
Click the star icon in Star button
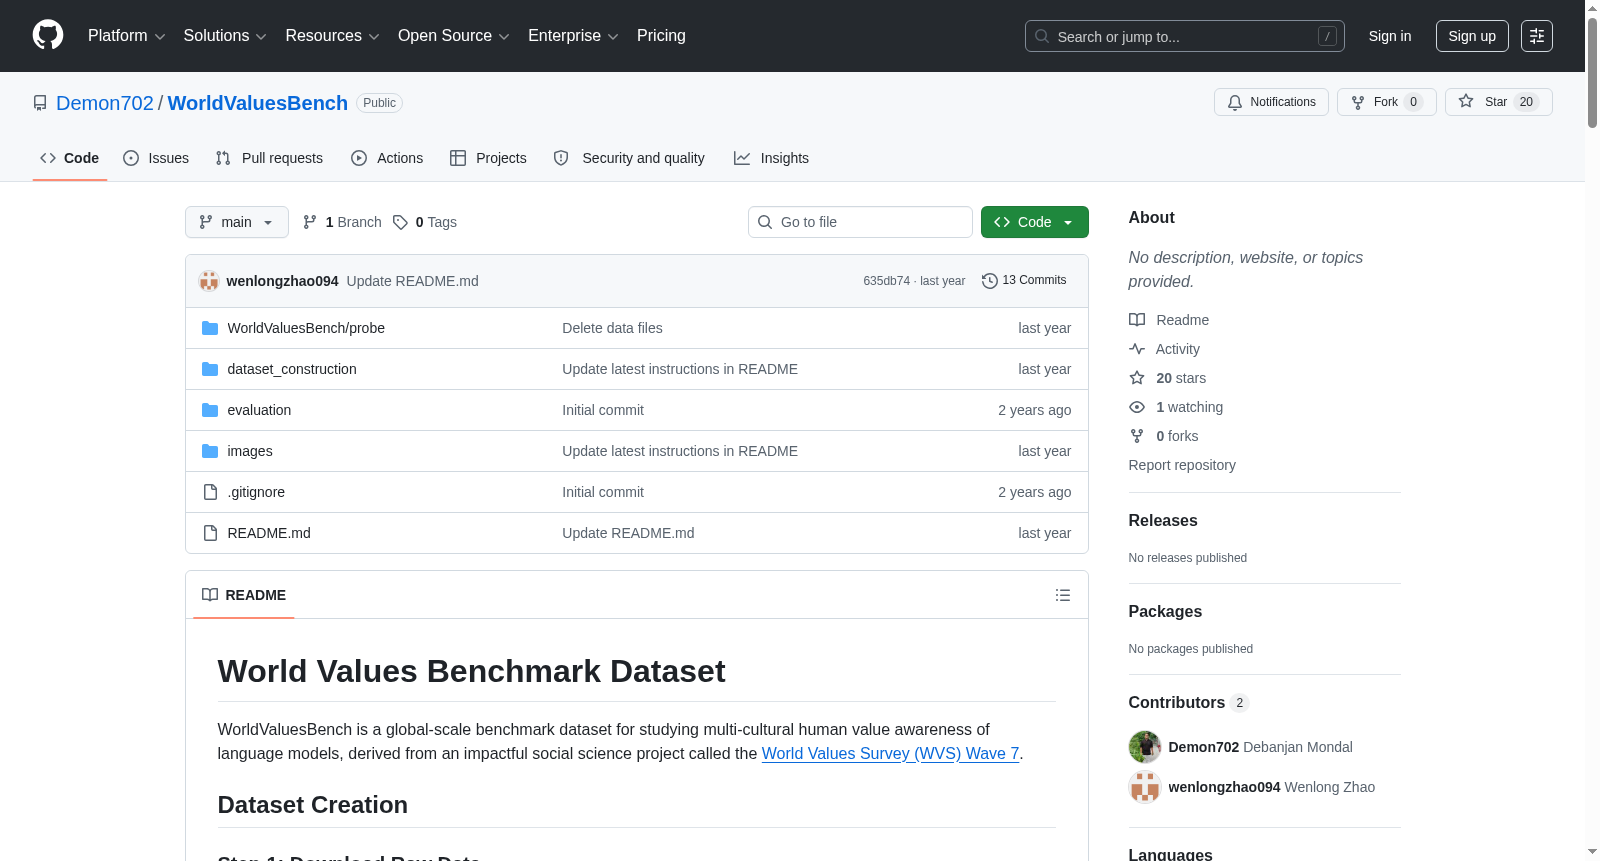click(x=1466, y=101)
